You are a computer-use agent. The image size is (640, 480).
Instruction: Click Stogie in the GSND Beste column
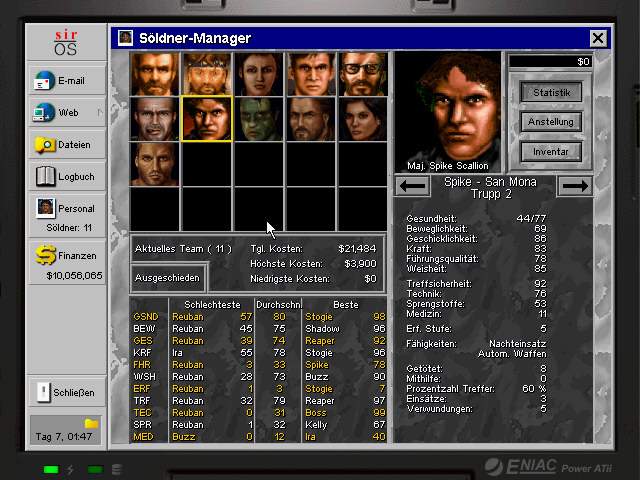point(319,317)
